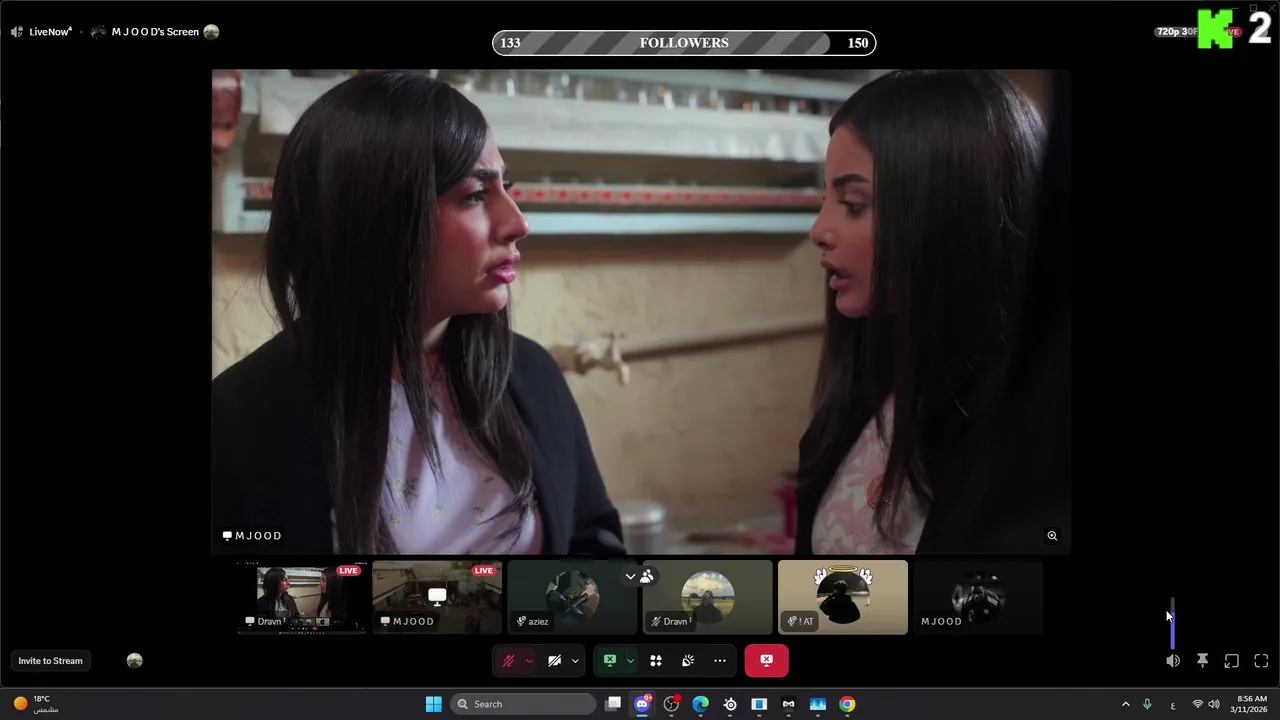Image resolution: width=1280 pixels, height=720 pixels.
Task: Open Discord from the taskbar
Action: point(642,704)
